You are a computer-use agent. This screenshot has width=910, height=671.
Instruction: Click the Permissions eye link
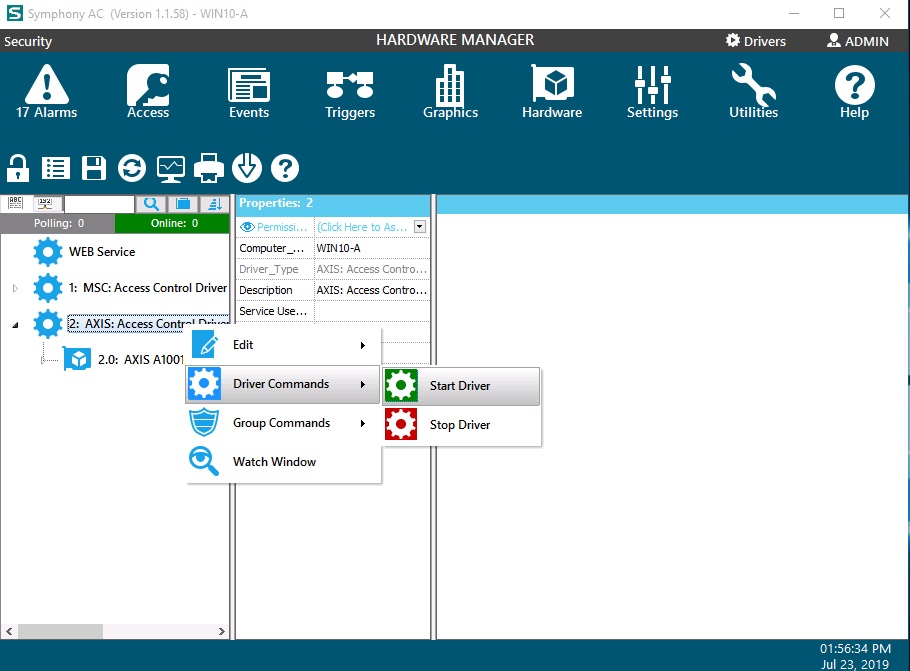pos(274,227)
